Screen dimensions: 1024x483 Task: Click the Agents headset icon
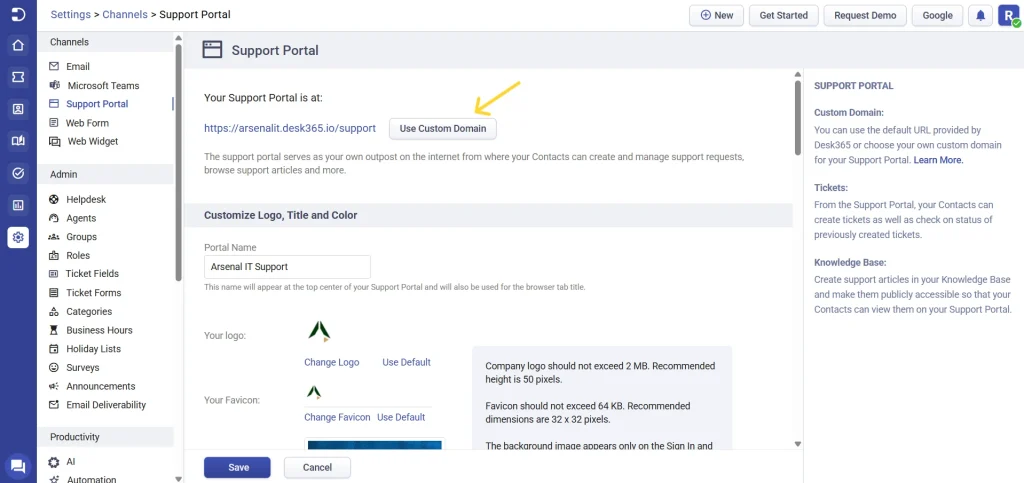click(x=54, y=218)
